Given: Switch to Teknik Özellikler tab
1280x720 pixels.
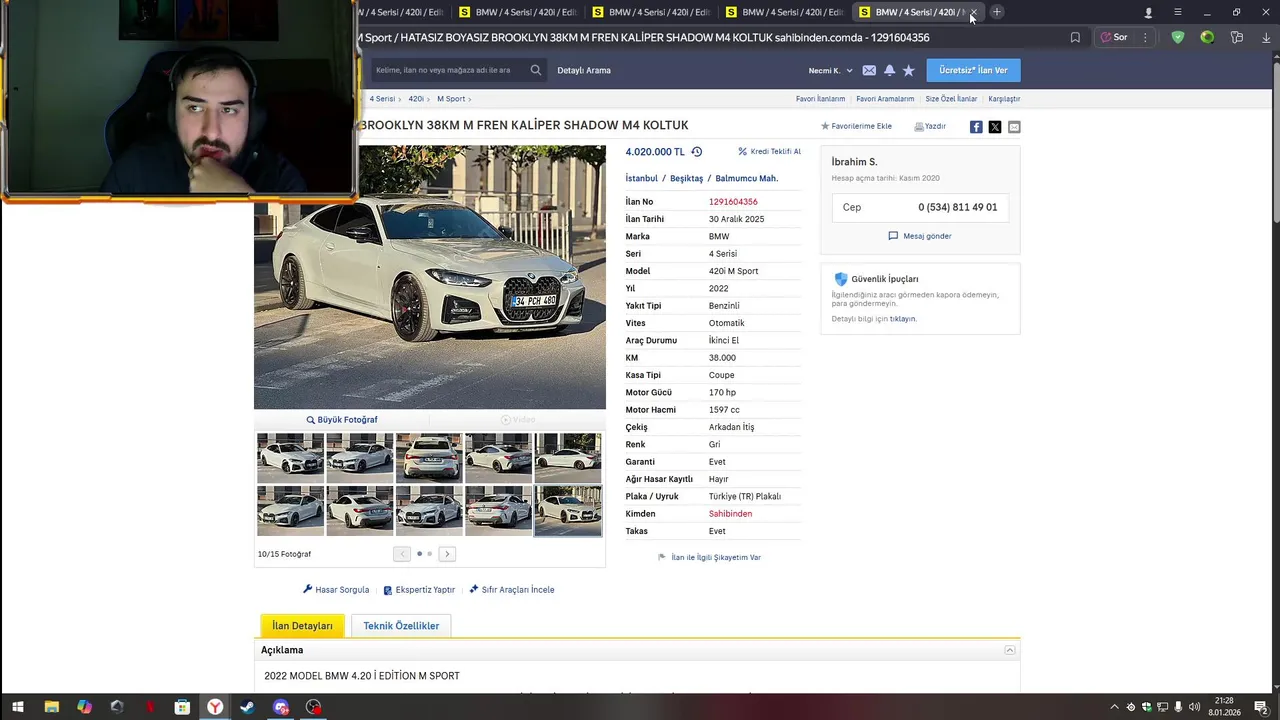Looking at the screenshot, I should click(401, 626).
